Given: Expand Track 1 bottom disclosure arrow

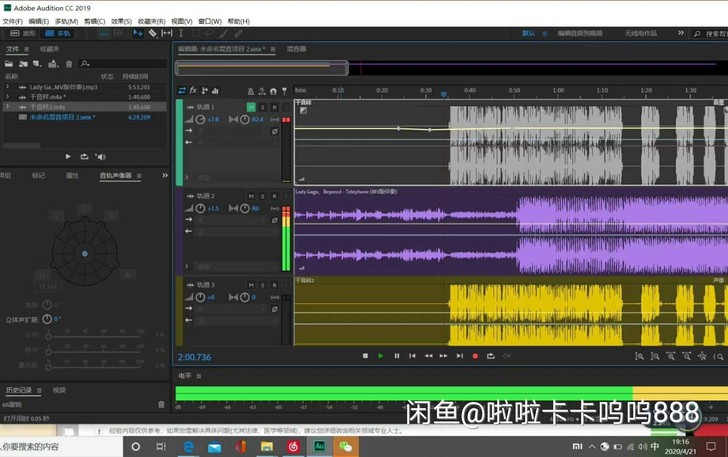Looking at the screenshot, I should [187, 177].
